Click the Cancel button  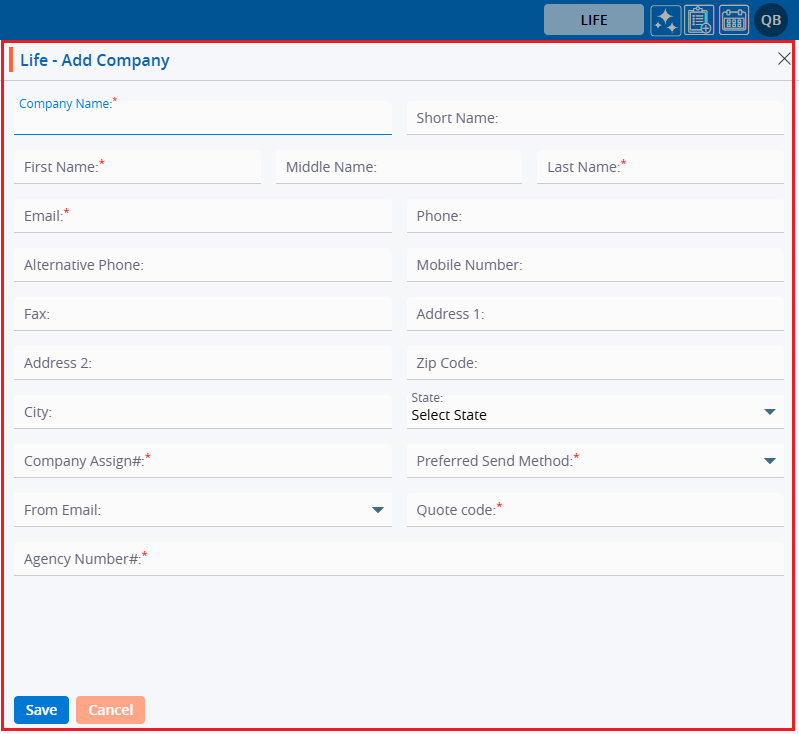pos(110,710)
